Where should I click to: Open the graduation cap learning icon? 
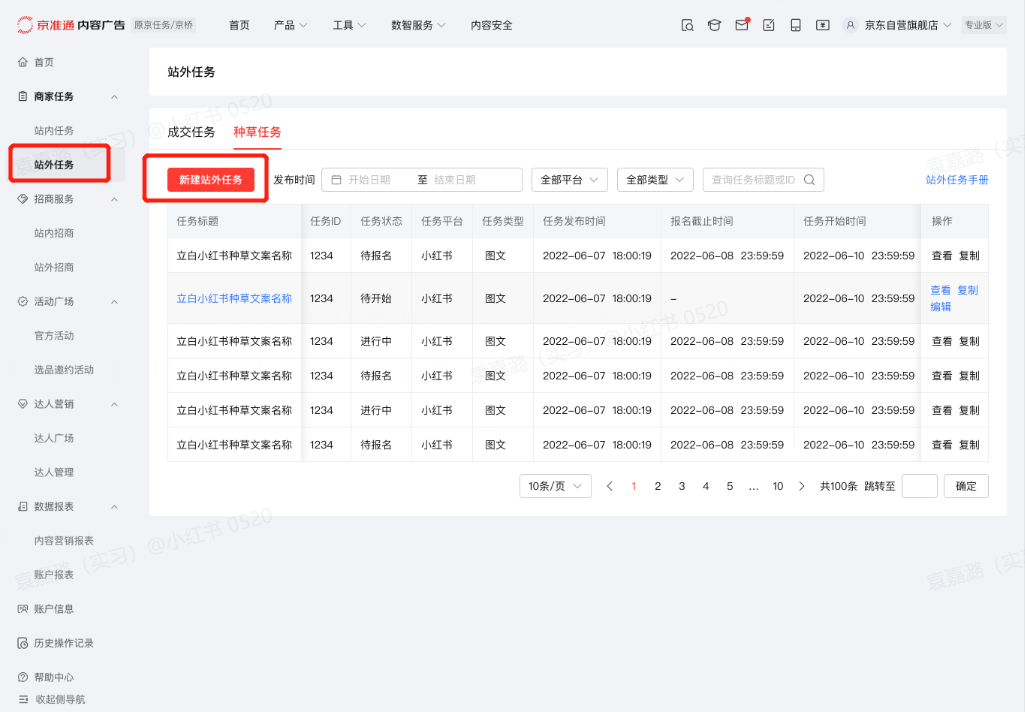tap(714, 25)
